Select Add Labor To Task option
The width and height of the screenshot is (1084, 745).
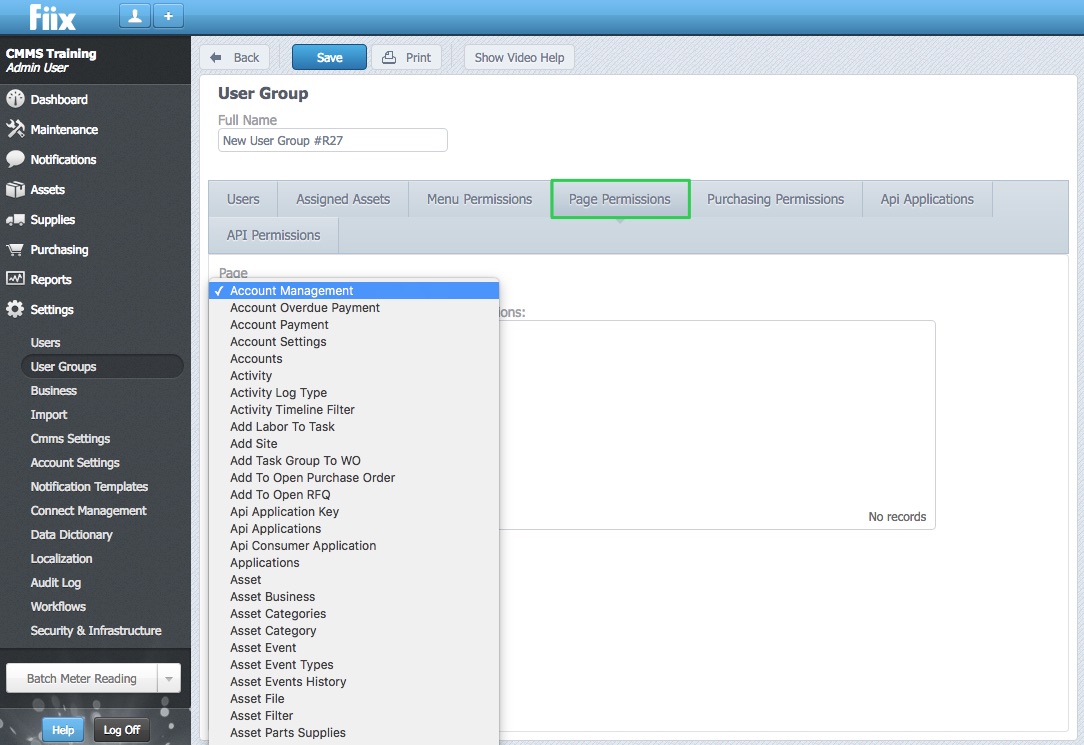(x=354, y=426)
